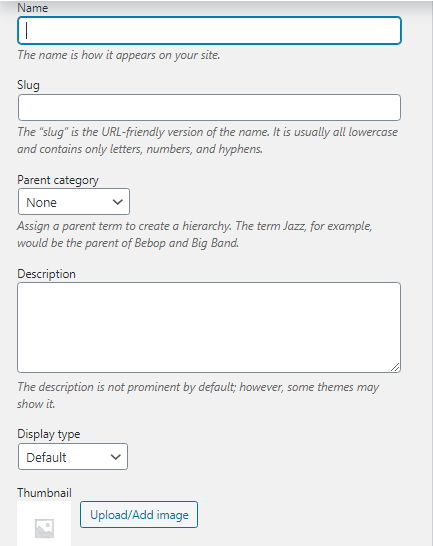
Task: Click the thumbnail placeholder image icon
Action: coord(44,528)
